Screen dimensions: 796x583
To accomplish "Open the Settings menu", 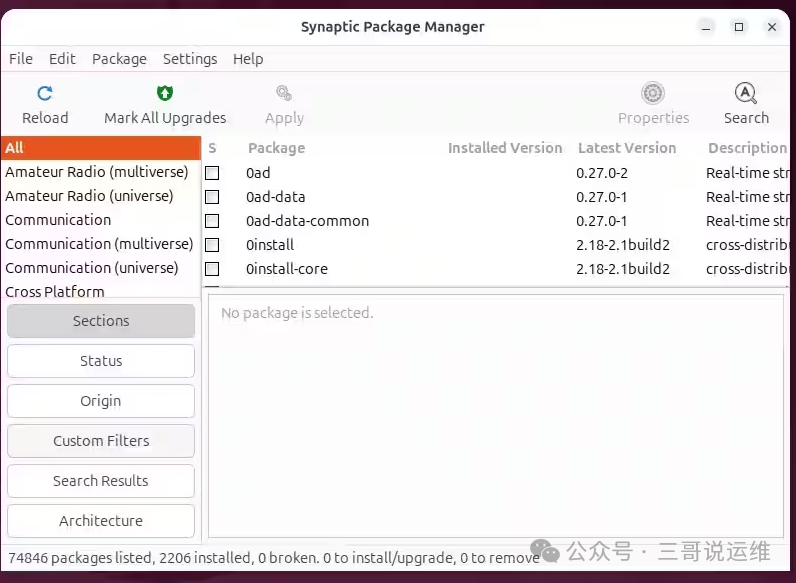I will click(190, 59).
